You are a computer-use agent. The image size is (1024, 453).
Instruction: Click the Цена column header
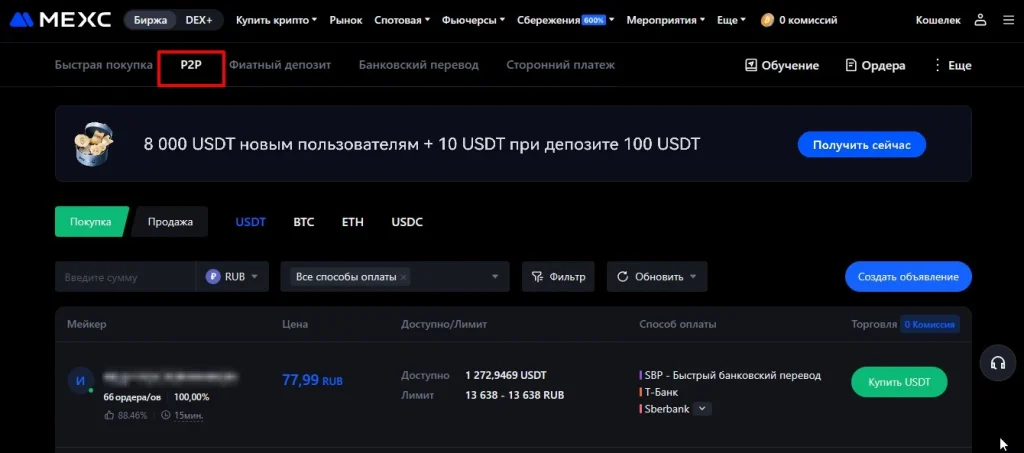295,324
